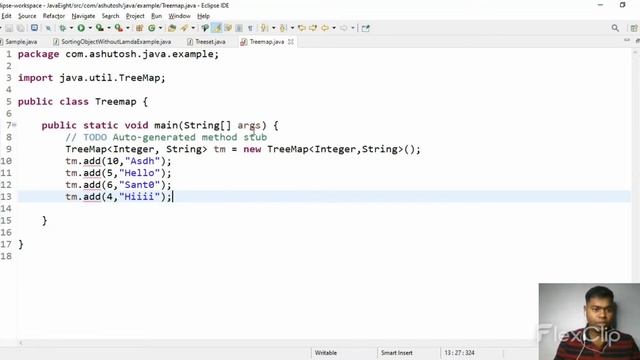Open the New Java Class dropdown arrow

click(160, 28)
